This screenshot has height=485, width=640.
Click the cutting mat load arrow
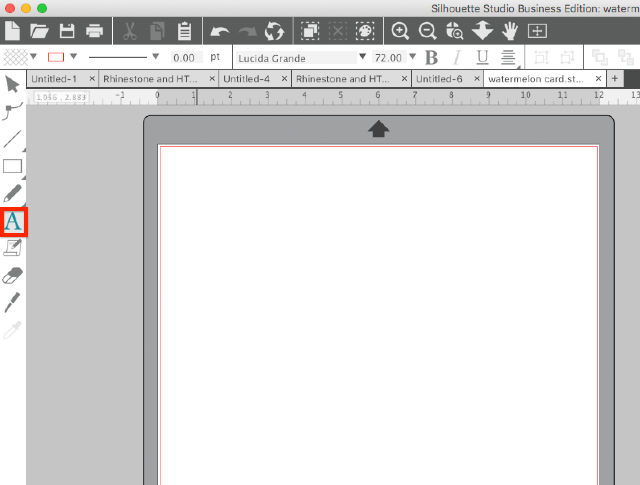coord(378,129)
